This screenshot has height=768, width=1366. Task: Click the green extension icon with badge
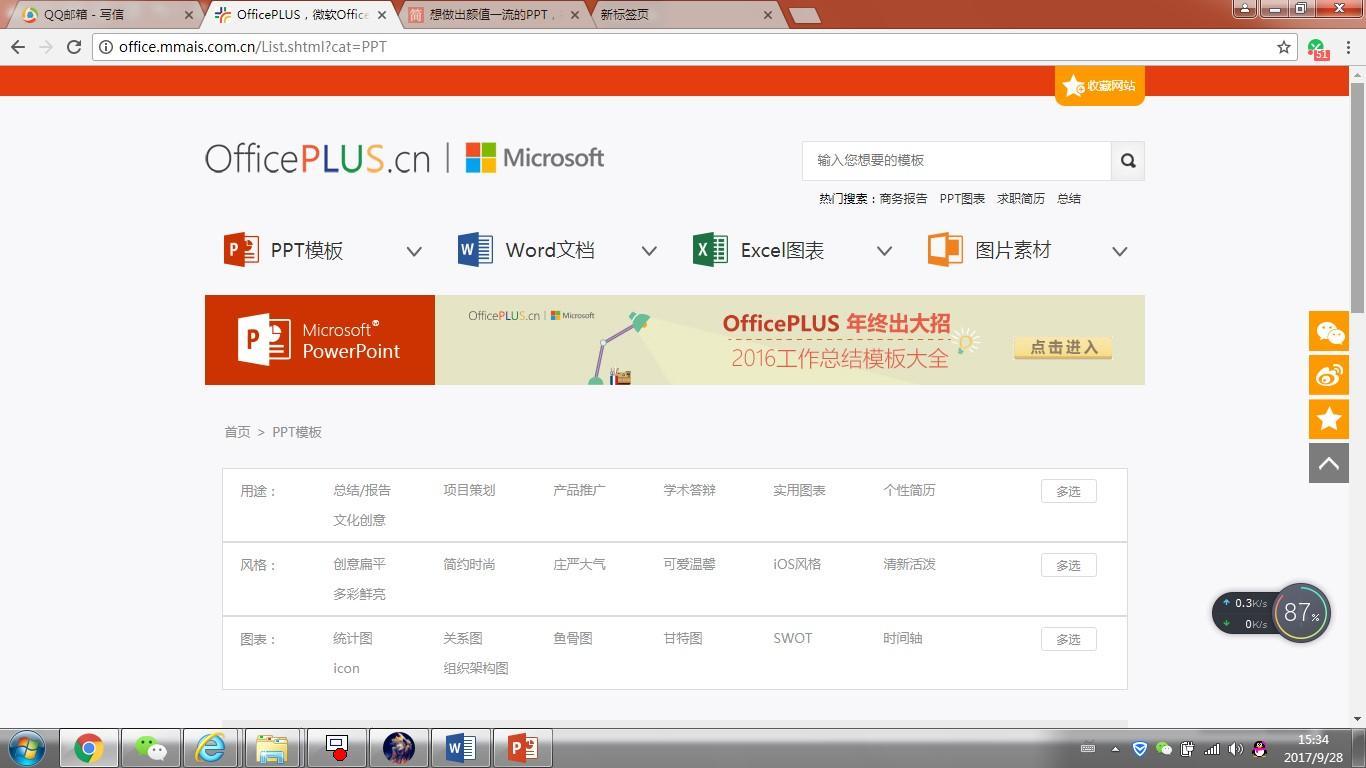pyautogui.click(x=1317, y=48)
